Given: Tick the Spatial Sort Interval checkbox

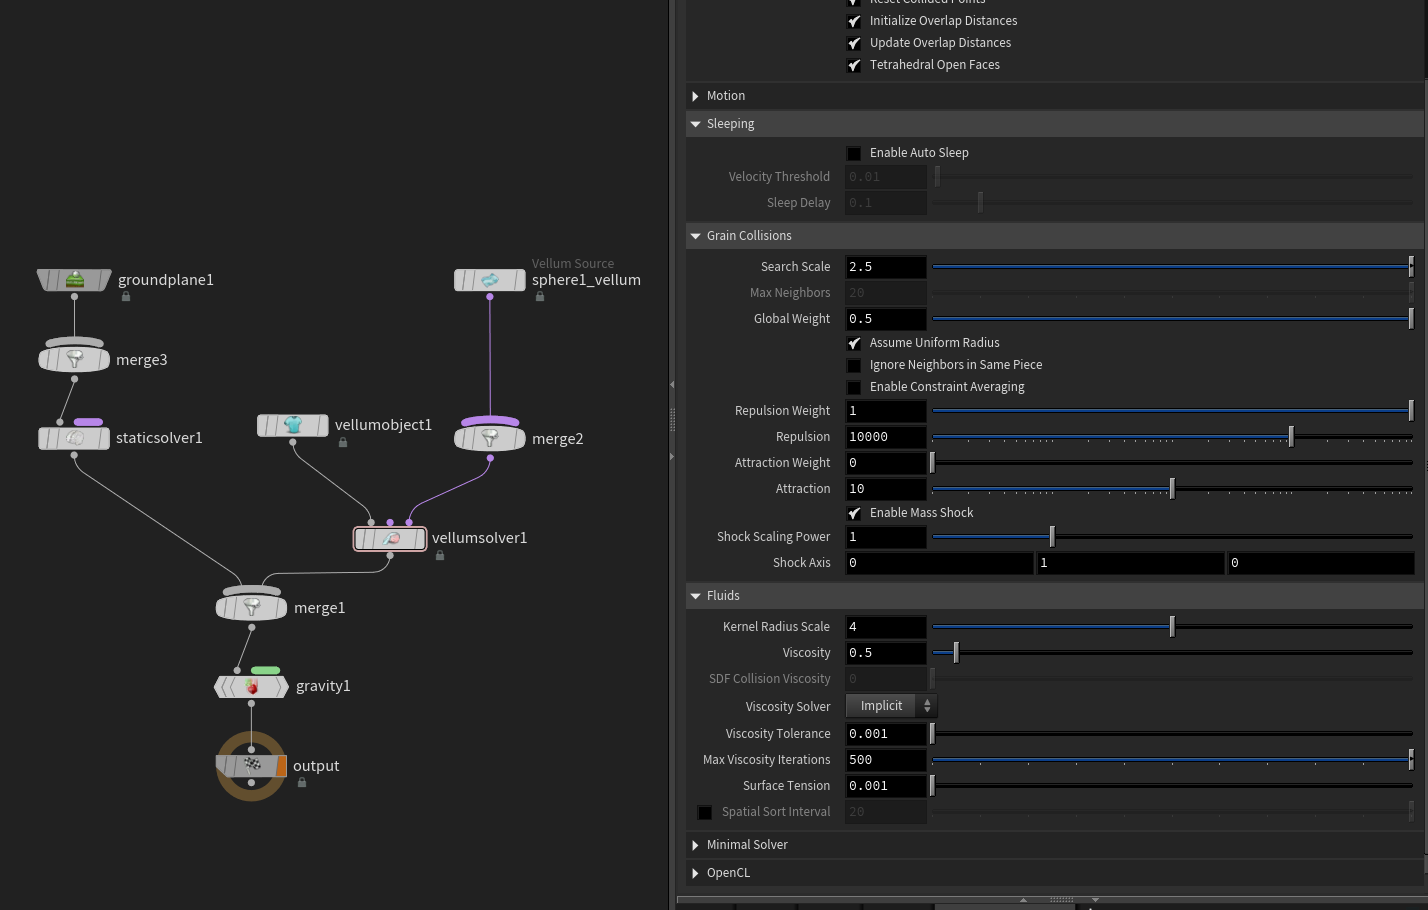Looking at the screenshot, I should pyautogui.click(x=705, y=812).
